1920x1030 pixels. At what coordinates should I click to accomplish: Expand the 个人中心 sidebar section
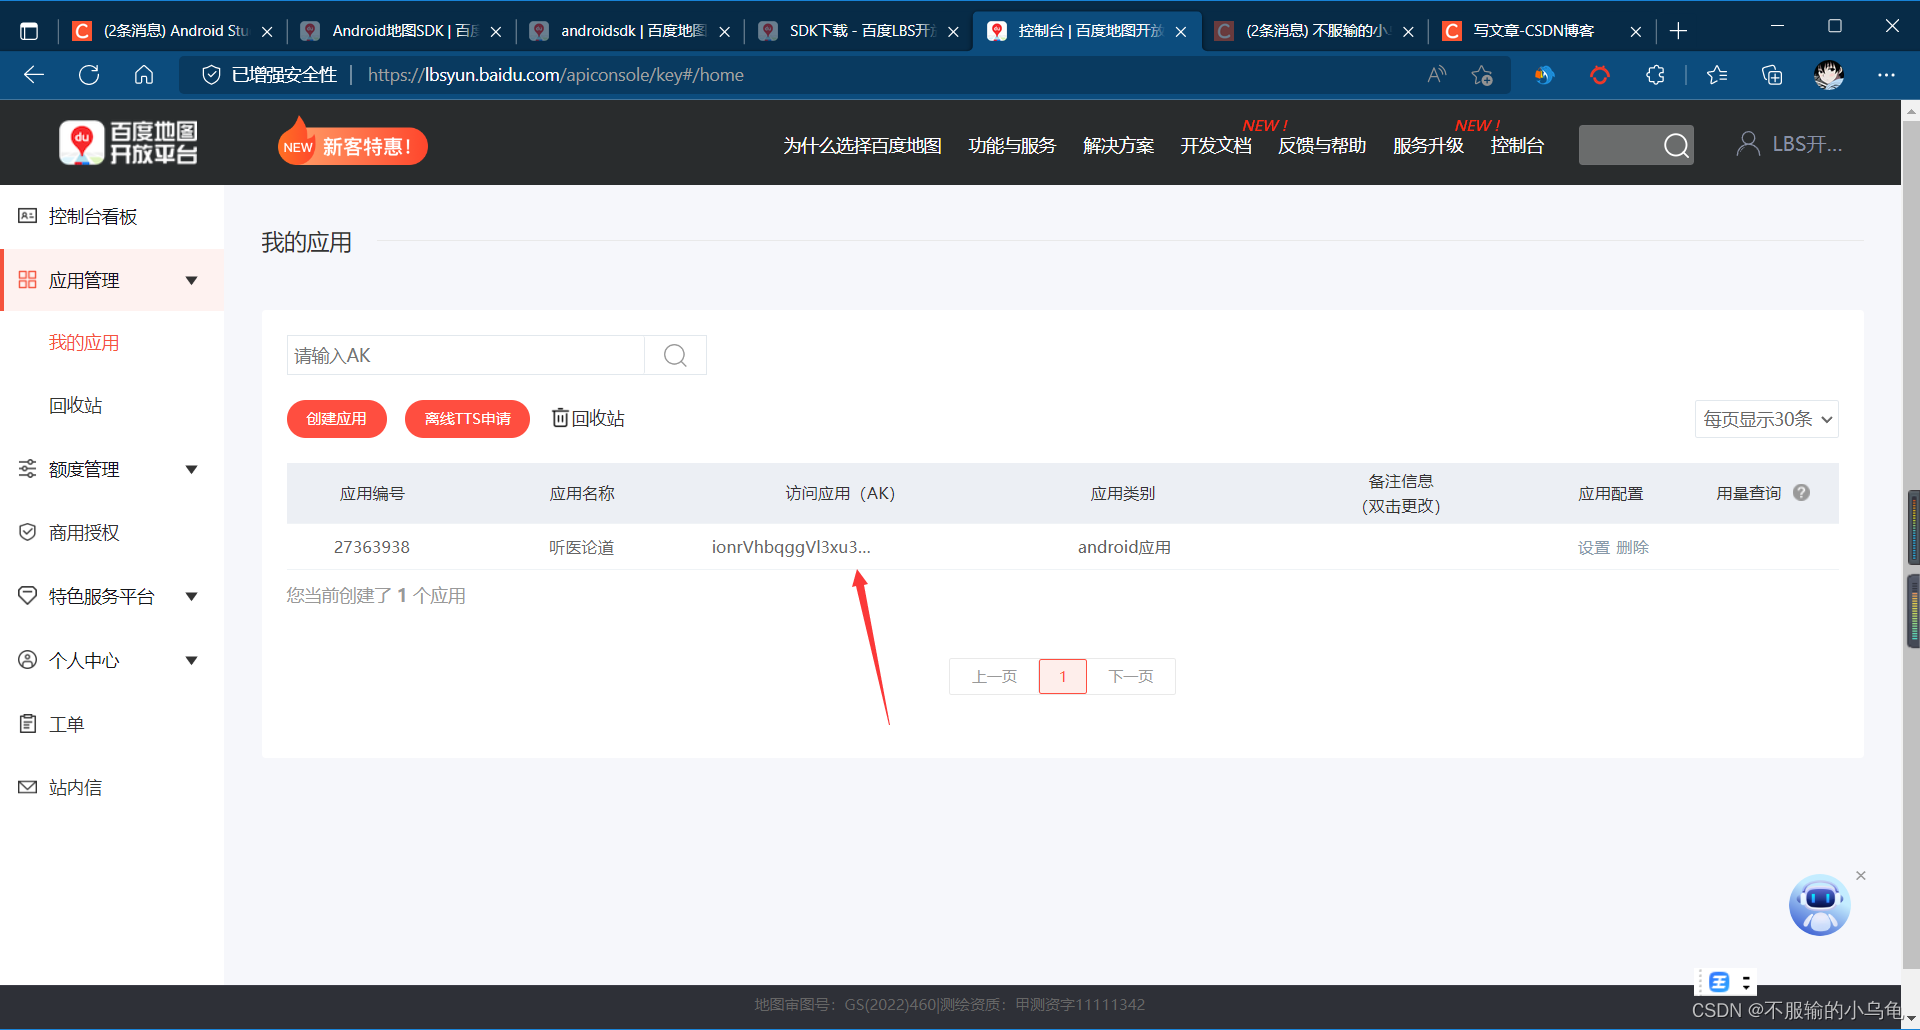[112, 660]
